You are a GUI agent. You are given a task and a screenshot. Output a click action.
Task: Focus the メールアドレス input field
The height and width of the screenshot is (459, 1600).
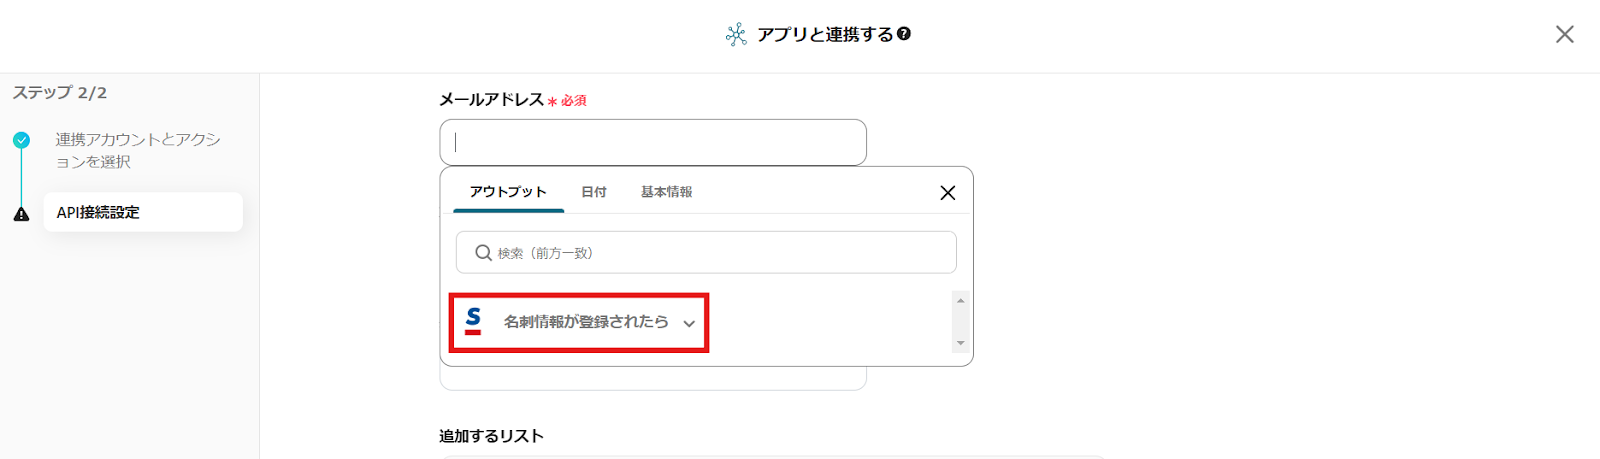click(x=652, y=142)
